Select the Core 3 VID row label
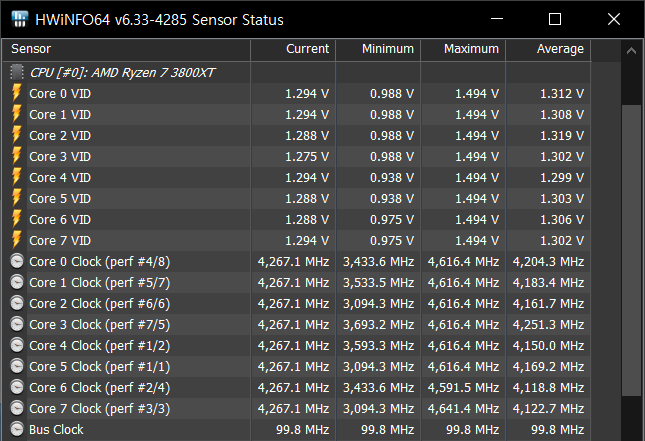Image resolution: width=645 pixels, height=441 pixels. pos(60,156)
